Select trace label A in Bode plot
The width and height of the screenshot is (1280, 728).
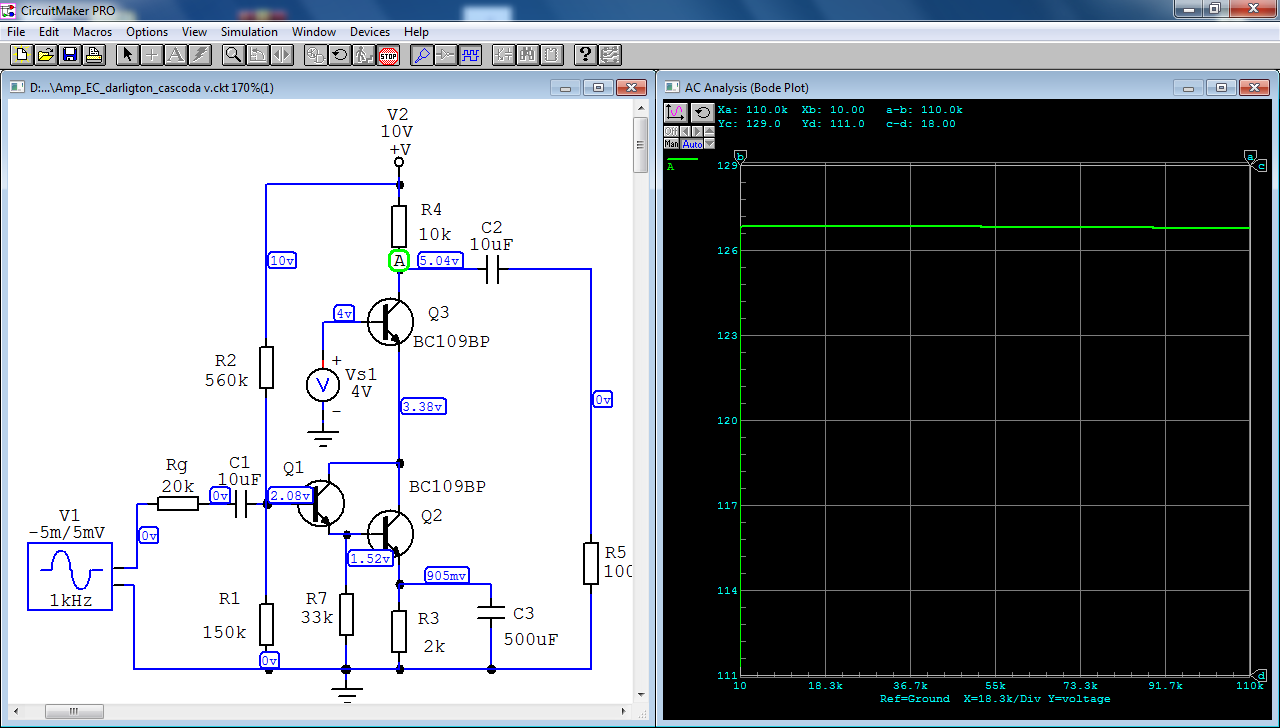(670, 167)
